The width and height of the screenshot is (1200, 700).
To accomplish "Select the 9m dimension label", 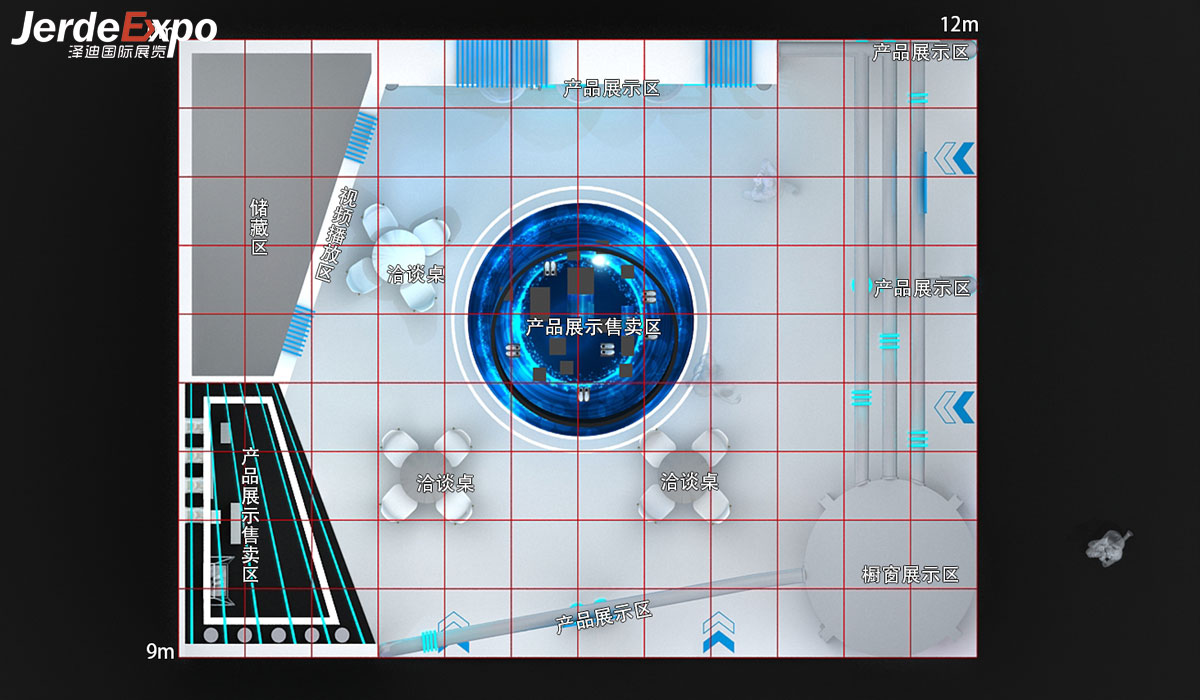I will [x=160, y=652].
